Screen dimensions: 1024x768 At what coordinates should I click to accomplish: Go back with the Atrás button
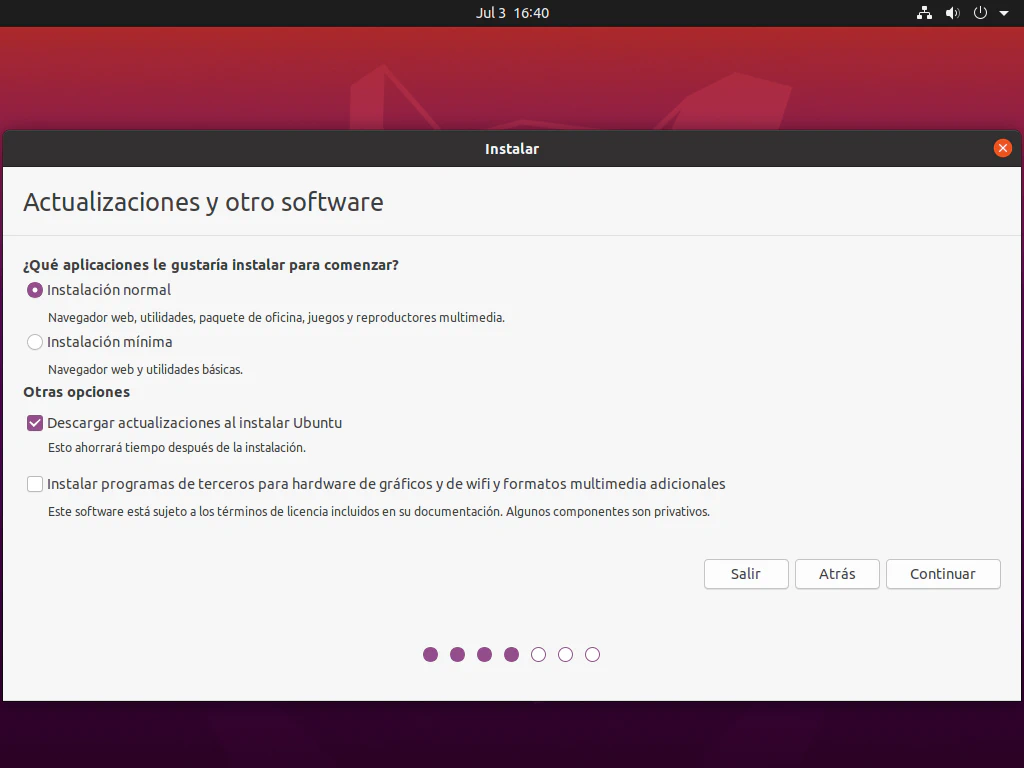(x=837, y=574)
